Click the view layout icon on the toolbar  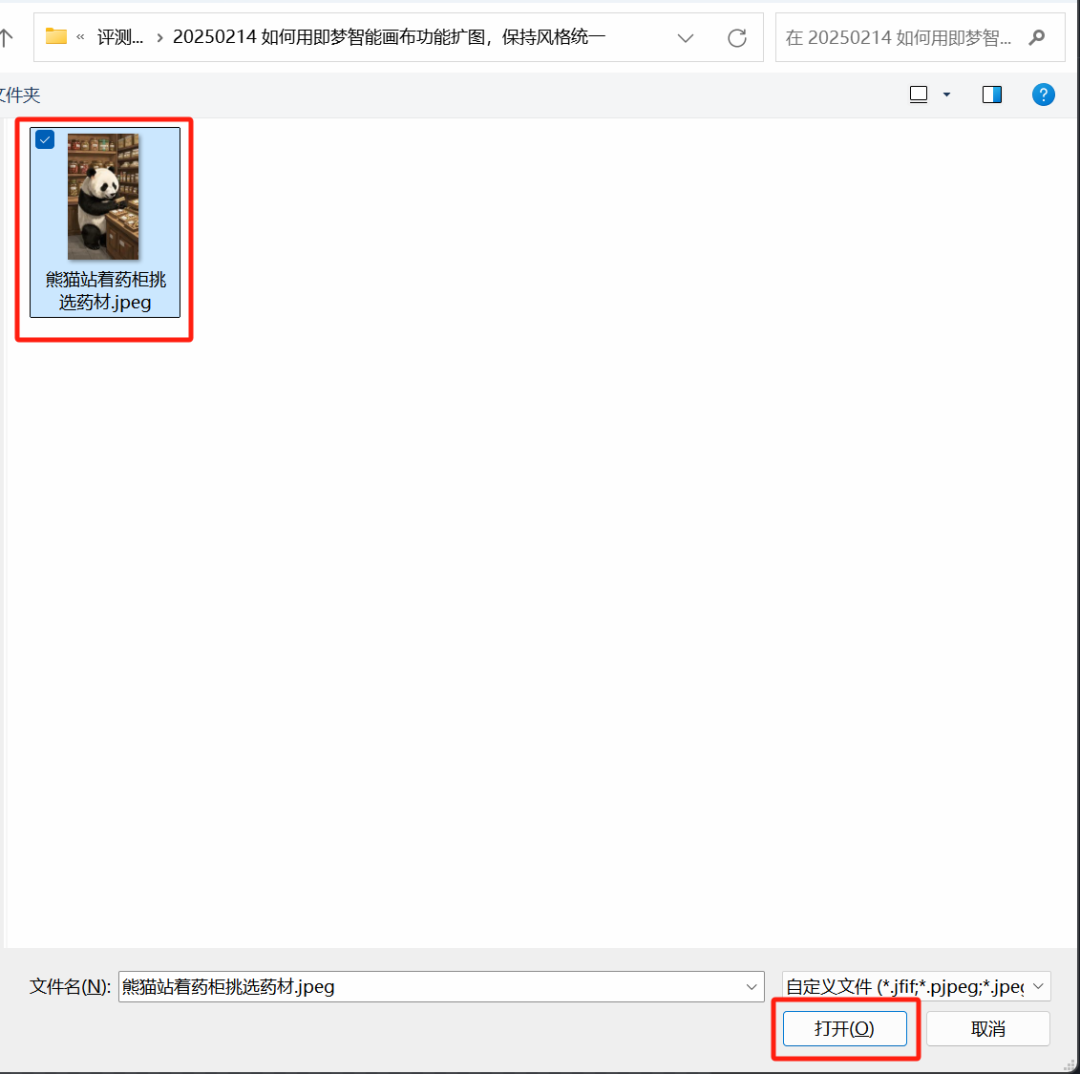pyautogui.click(x=917, y=93)
